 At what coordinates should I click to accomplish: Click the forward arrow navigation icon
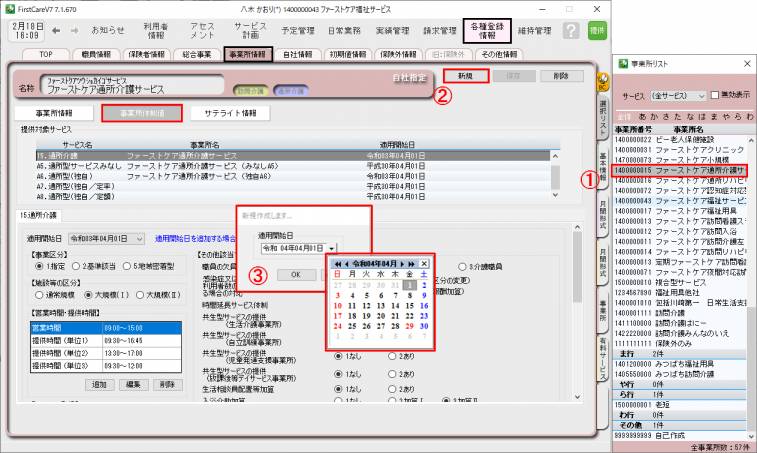pos(74,31)
